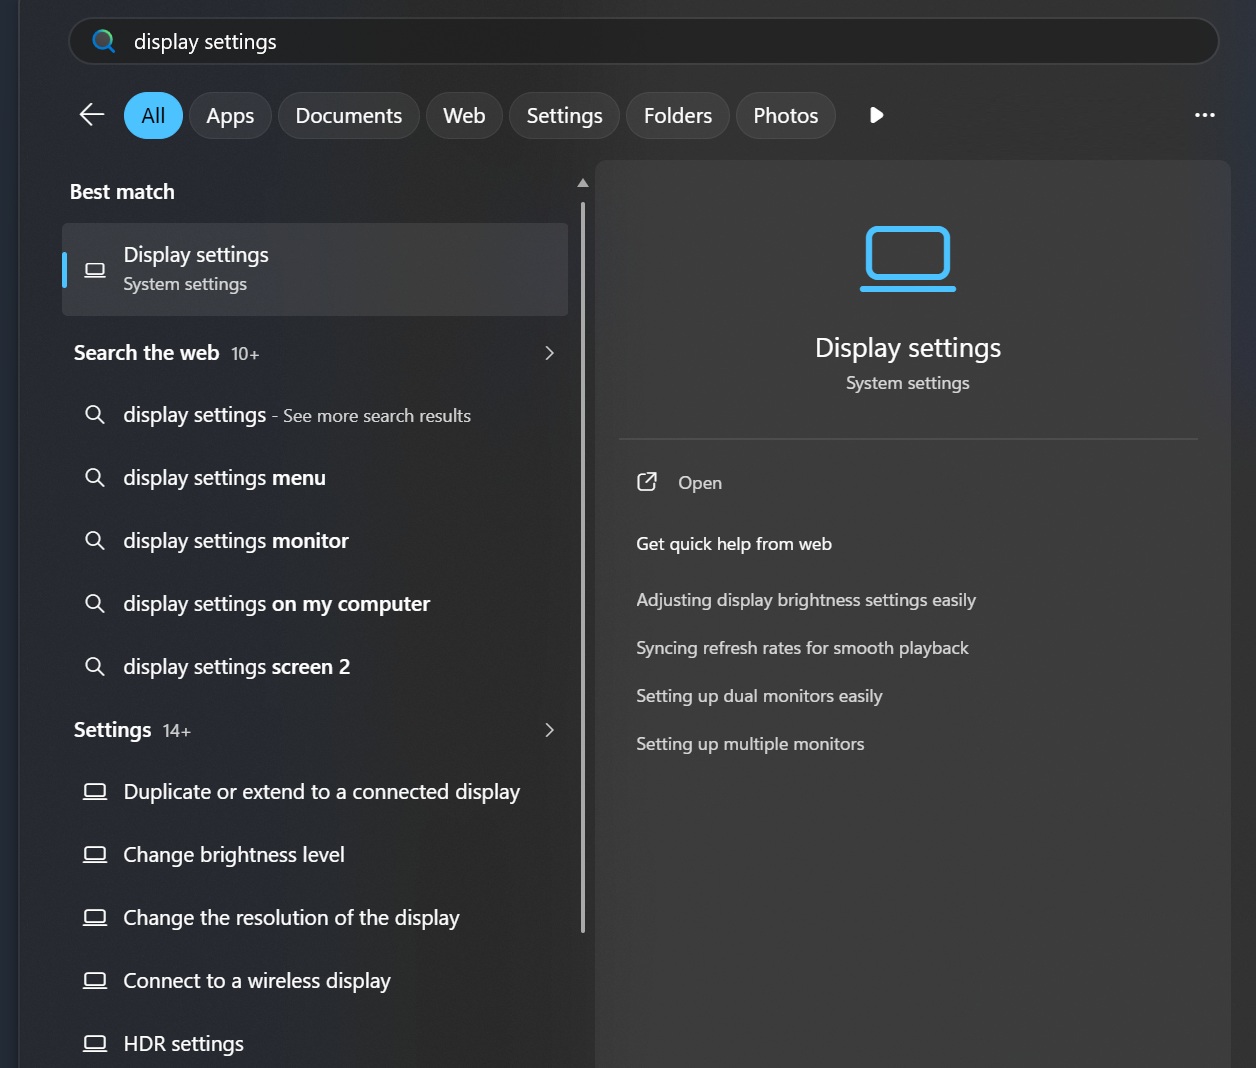Image resolution: width=1256 pixels, height=1068 pixels.
Task: Open 'Adjusting display brightness settings easily' link
Action: pos(806,600)
